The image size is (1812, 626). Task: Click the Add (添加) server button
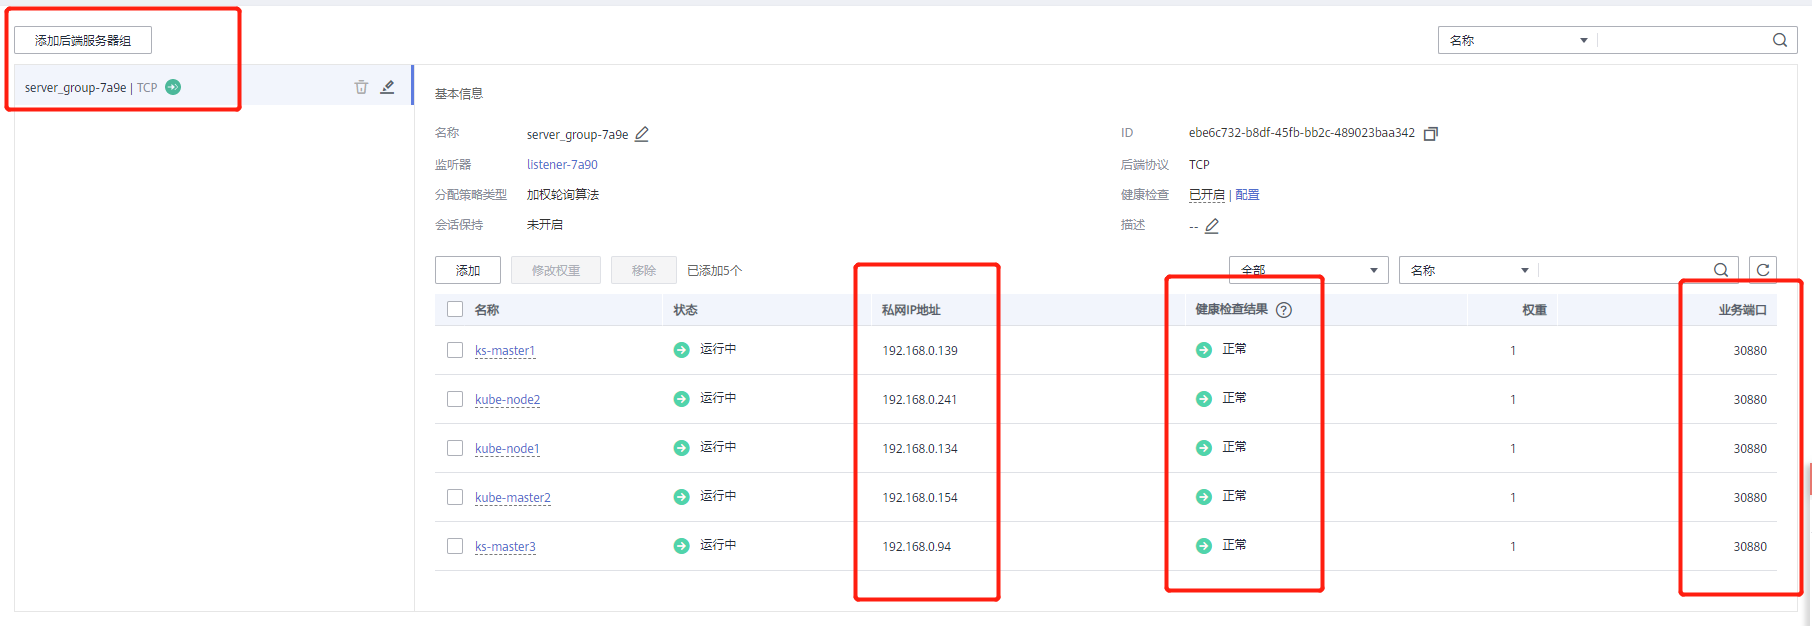468,270
